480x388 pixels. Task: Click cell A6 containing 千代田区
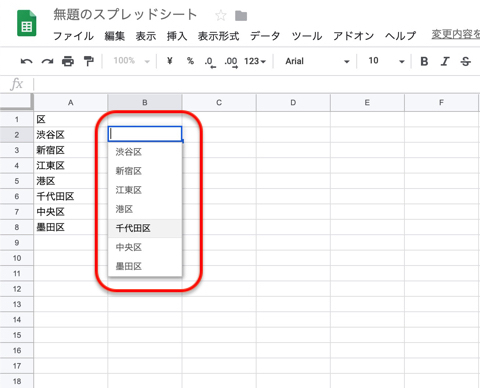tap(71, 196)
